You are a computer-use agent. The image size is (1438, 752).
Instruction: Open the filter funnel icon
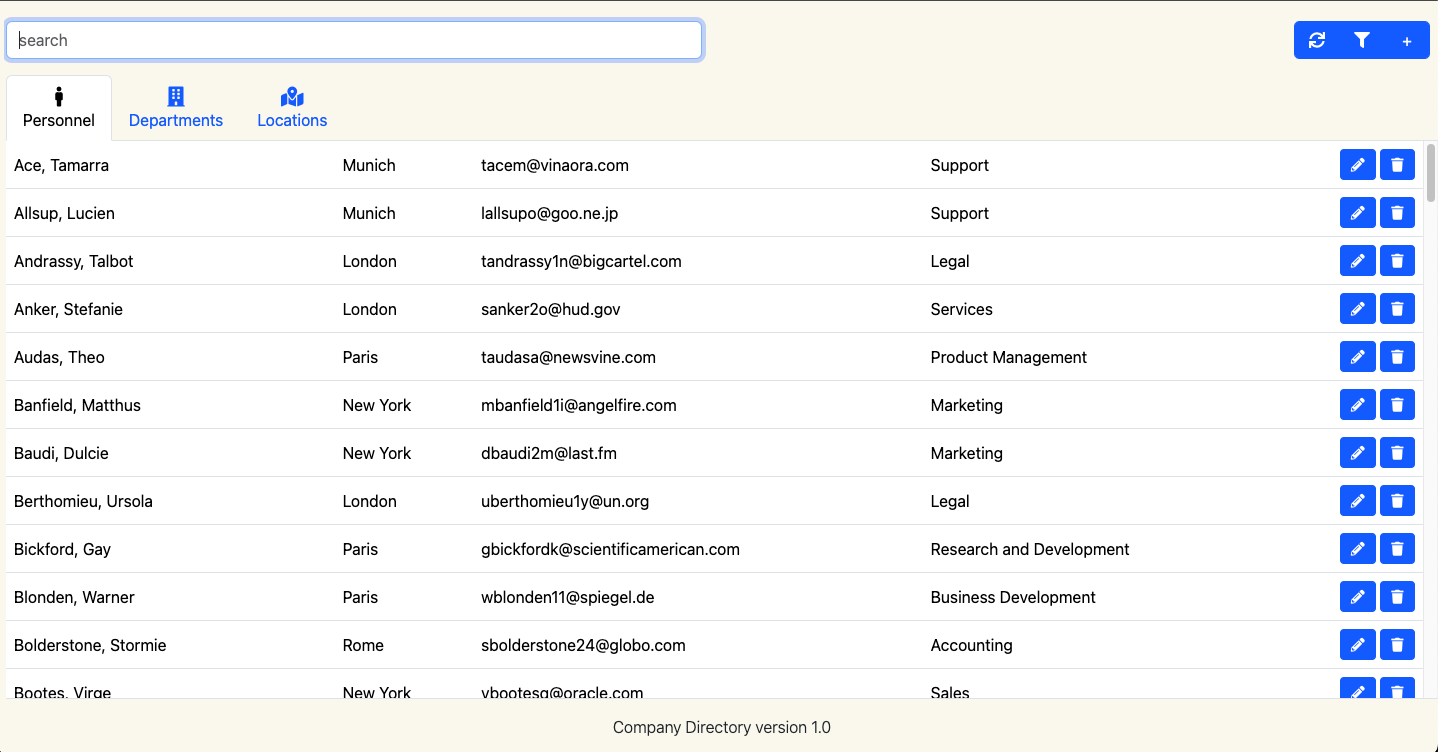coord(1362,41)
